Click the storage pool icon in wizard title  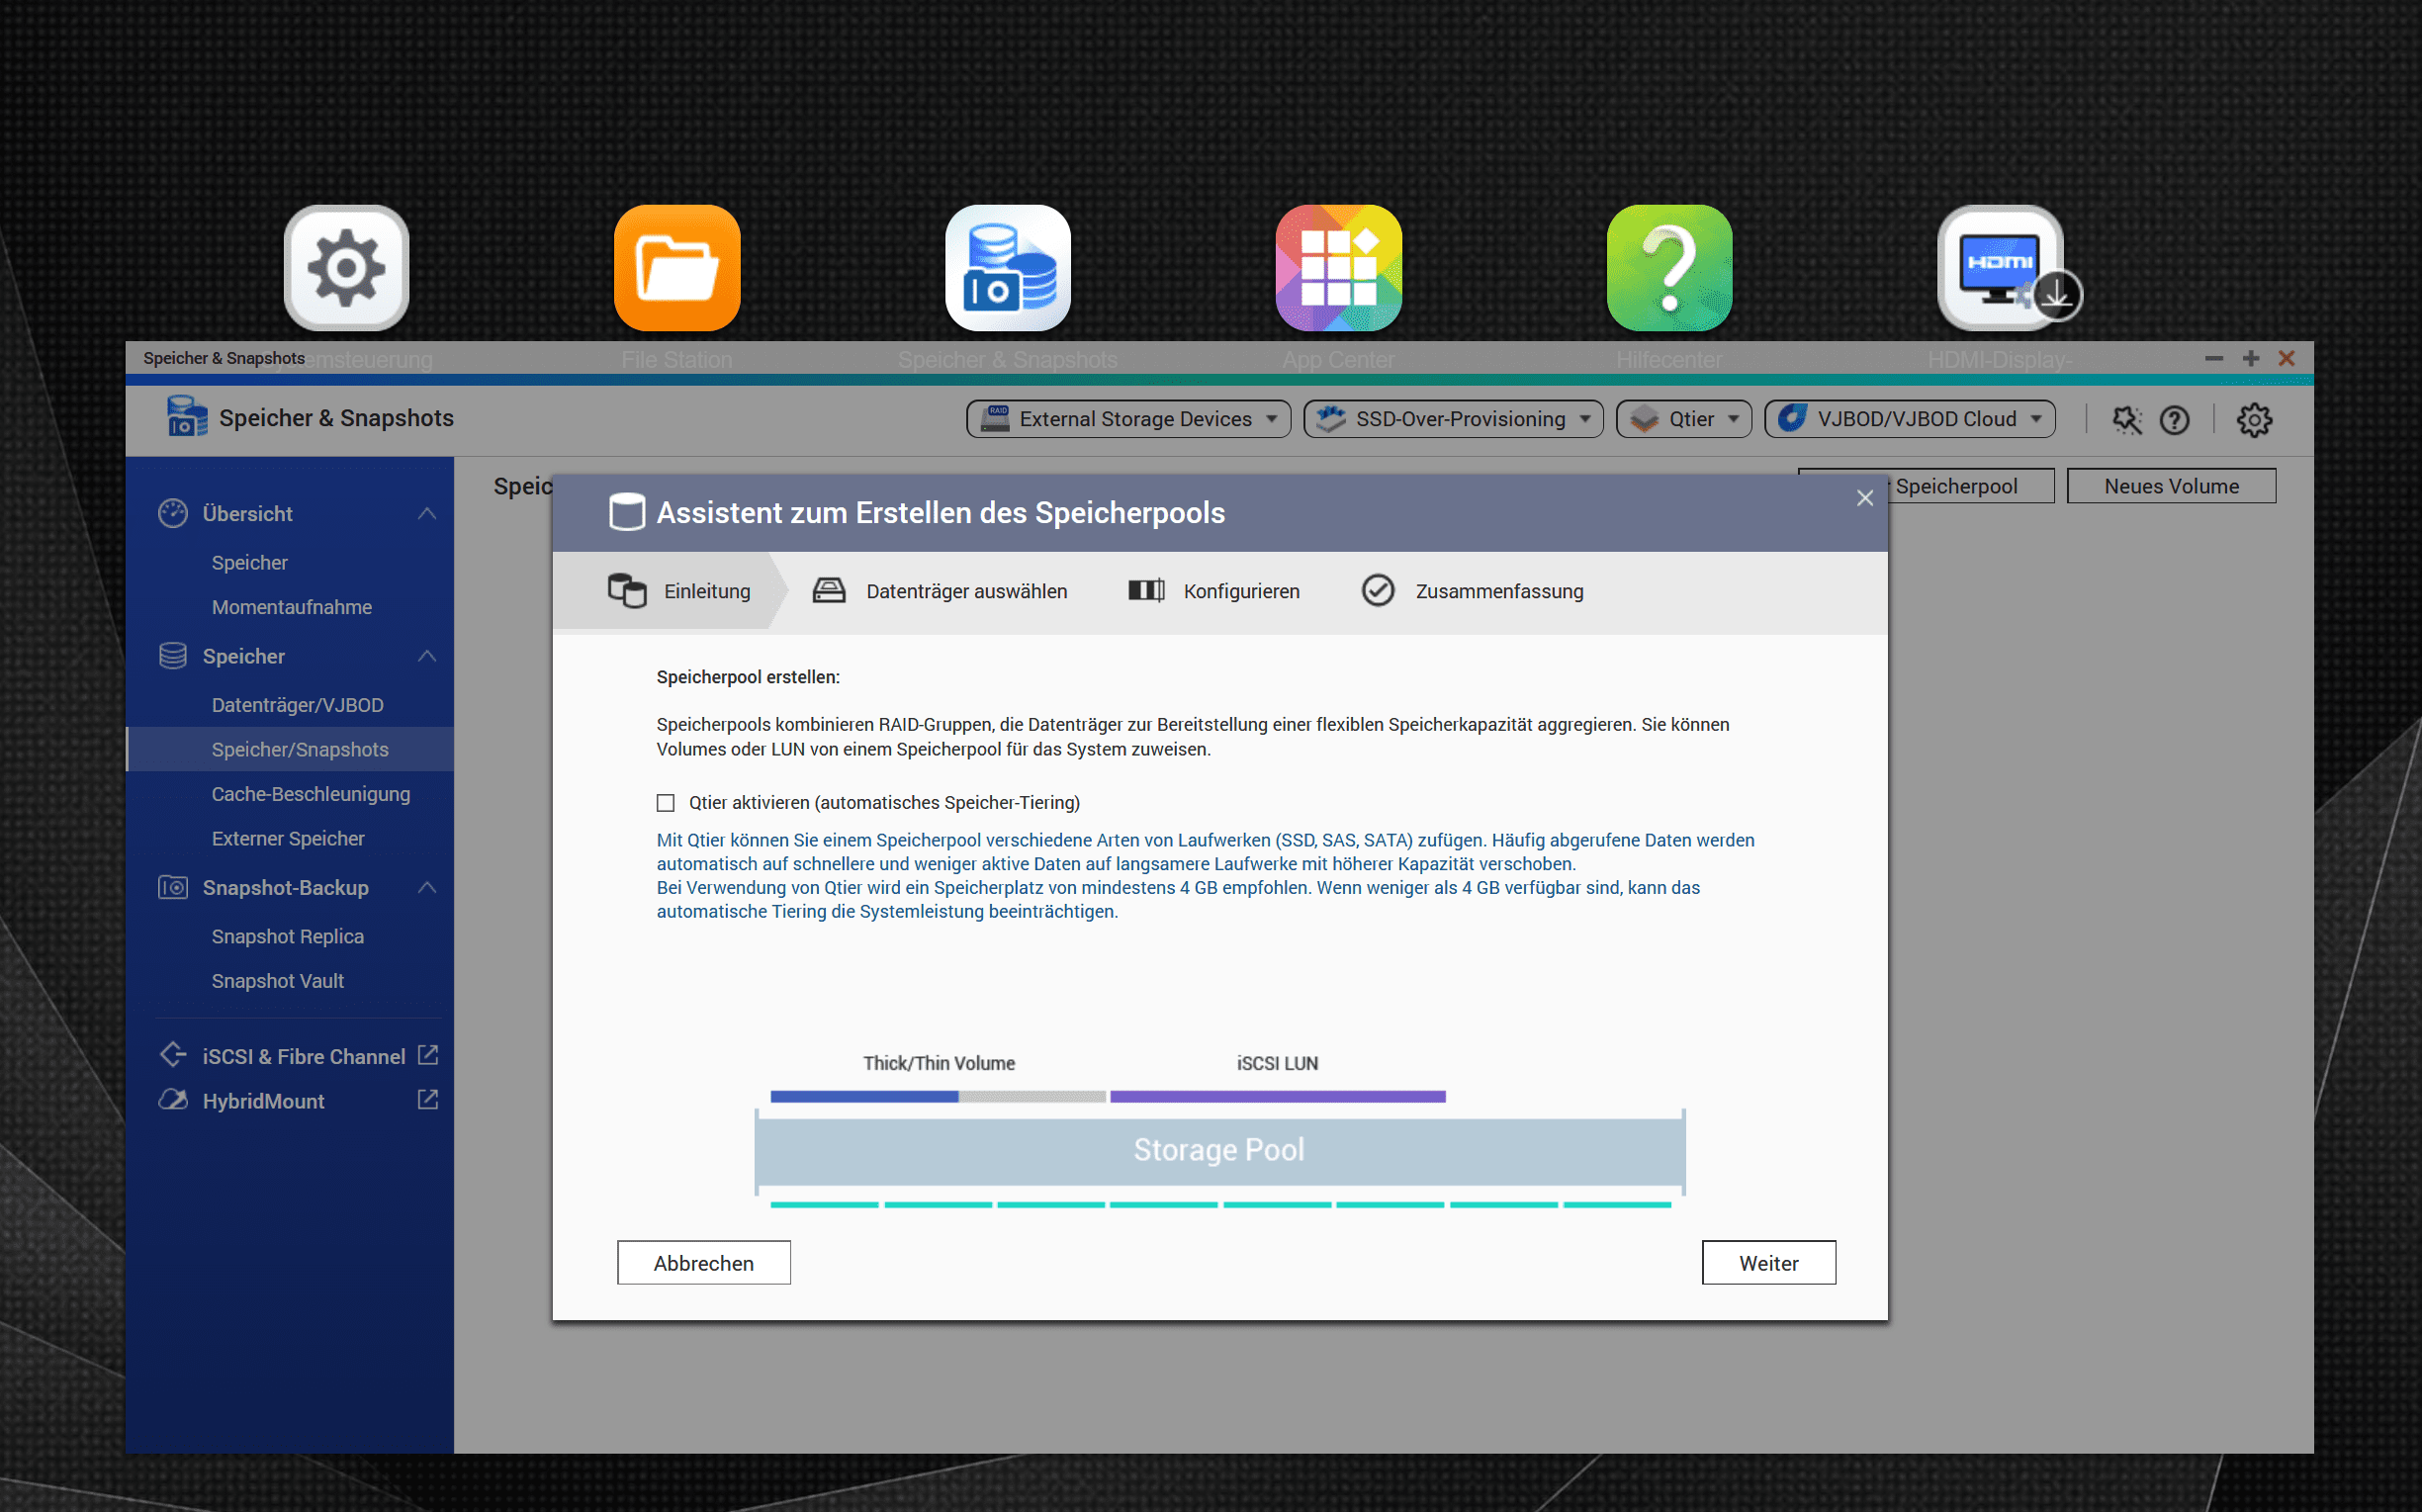pos(627,512)
